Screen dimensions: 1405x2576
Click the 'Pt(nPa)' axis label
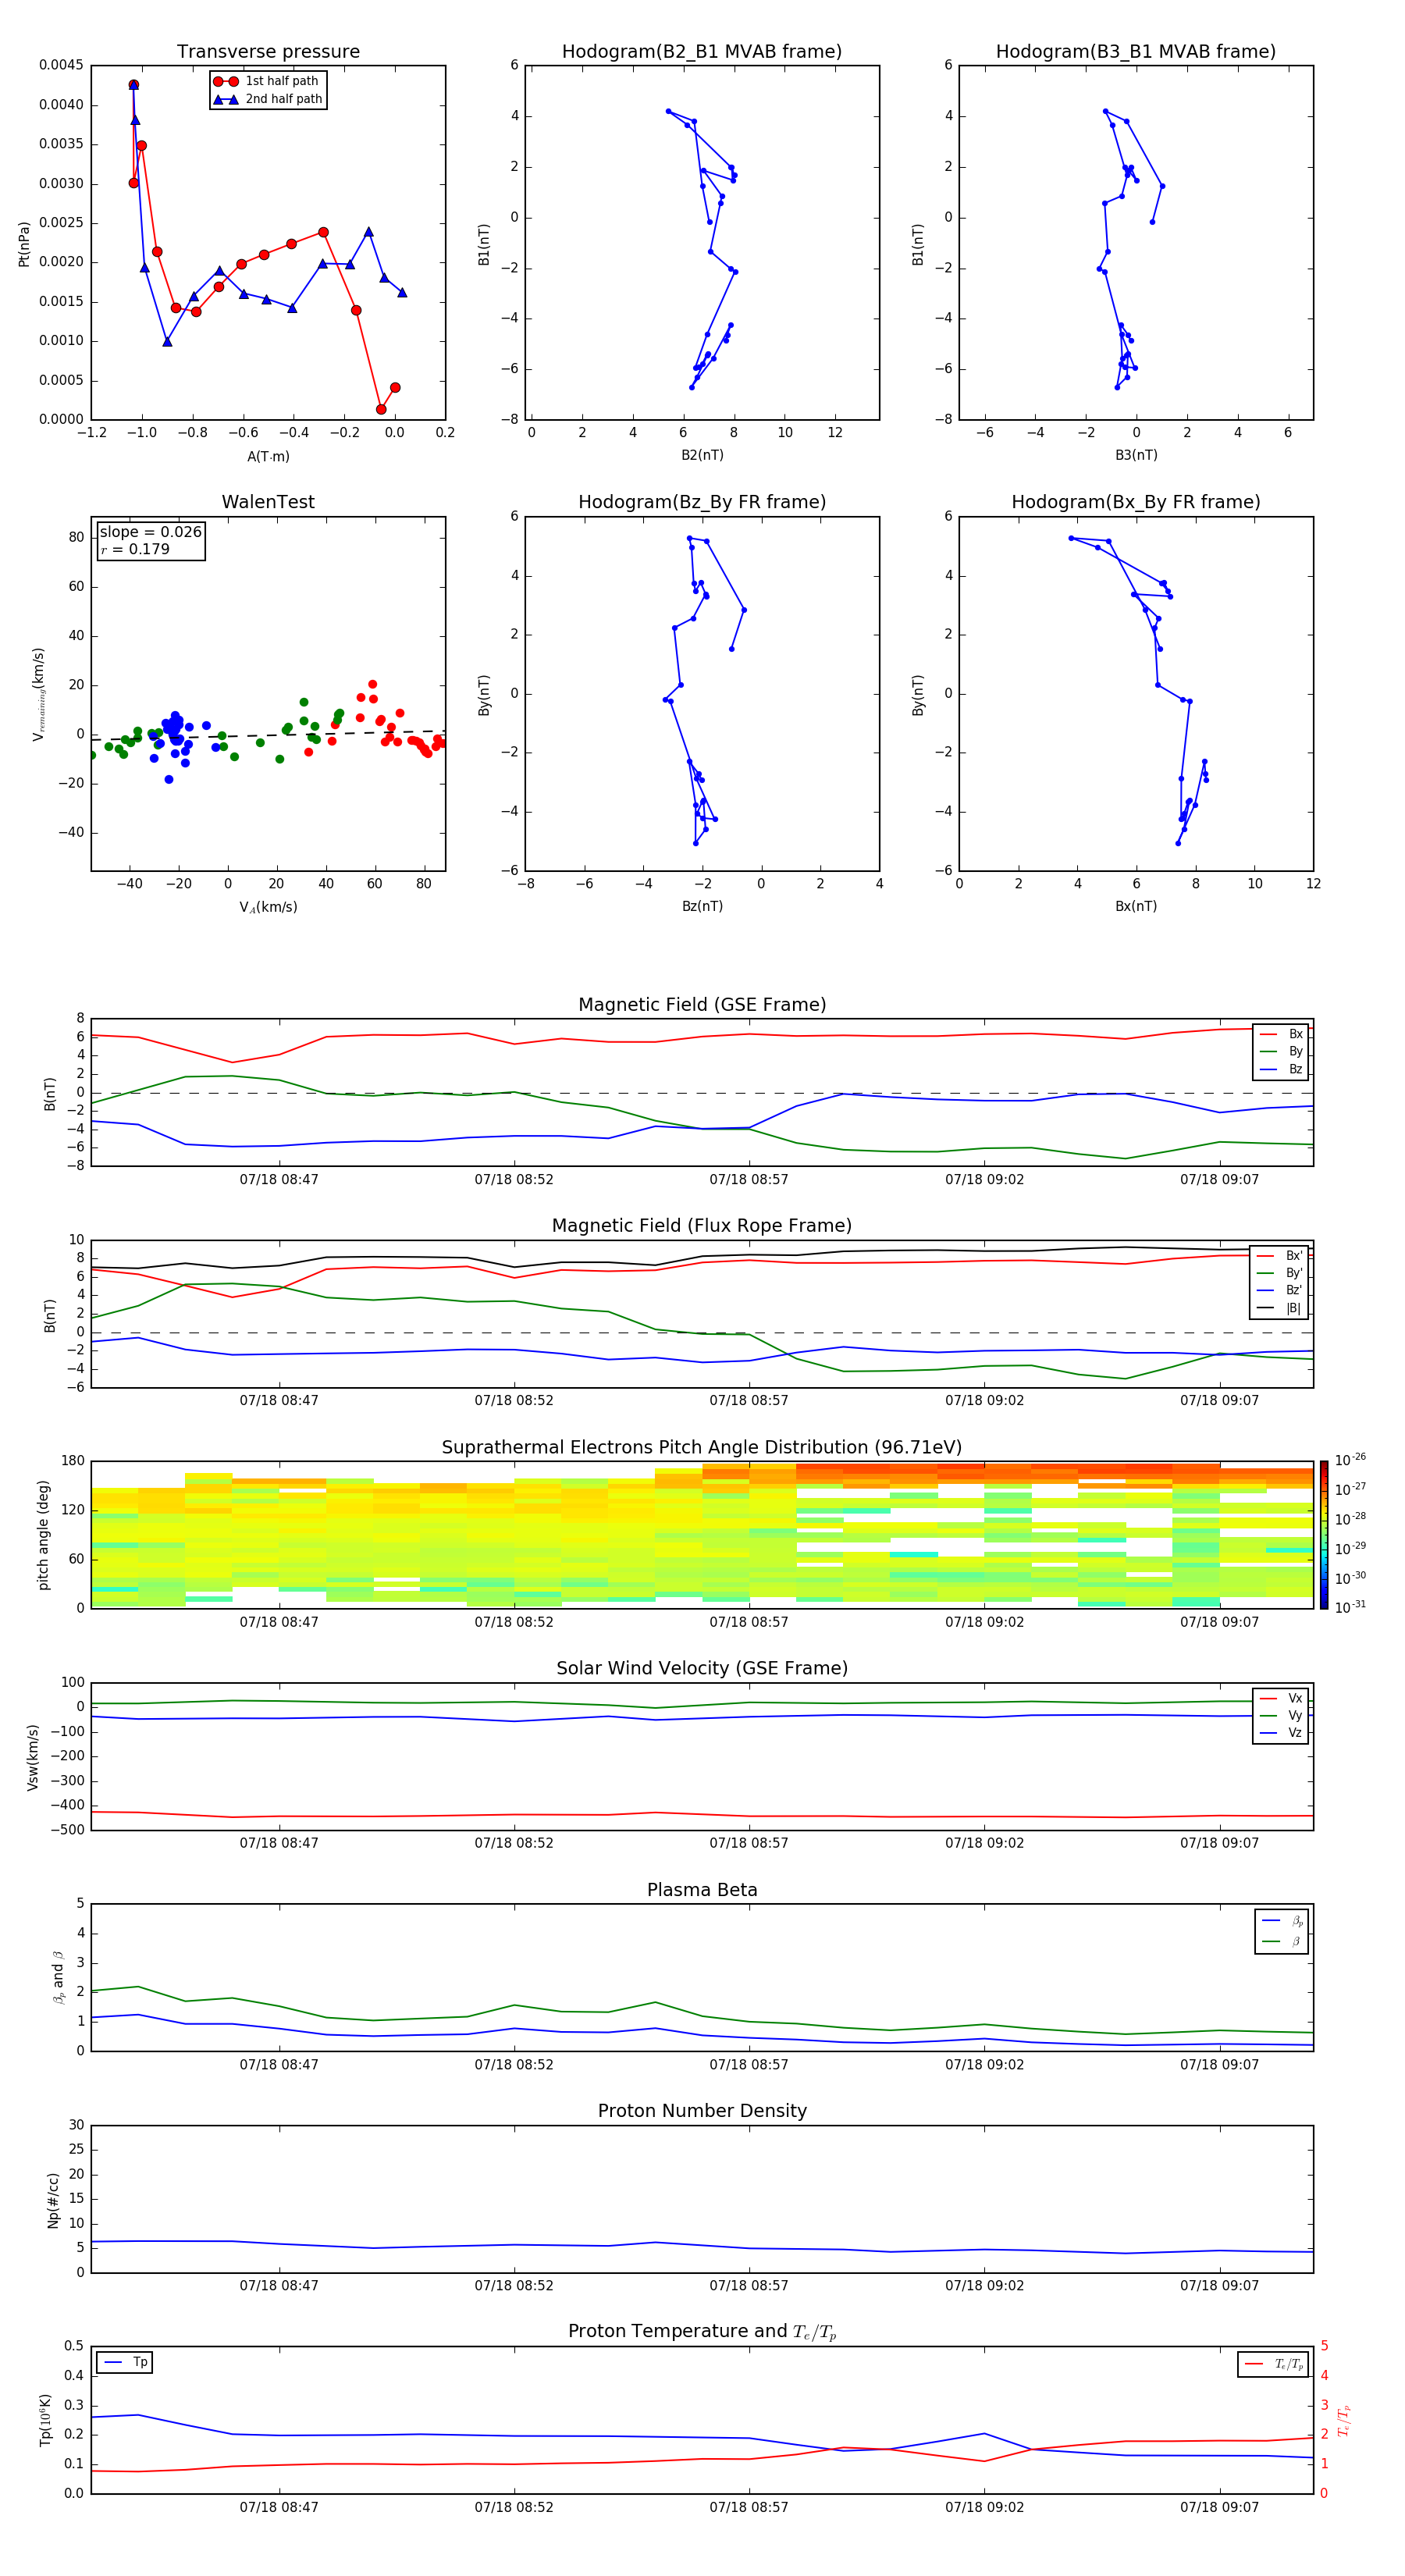(x=24, y=244)
